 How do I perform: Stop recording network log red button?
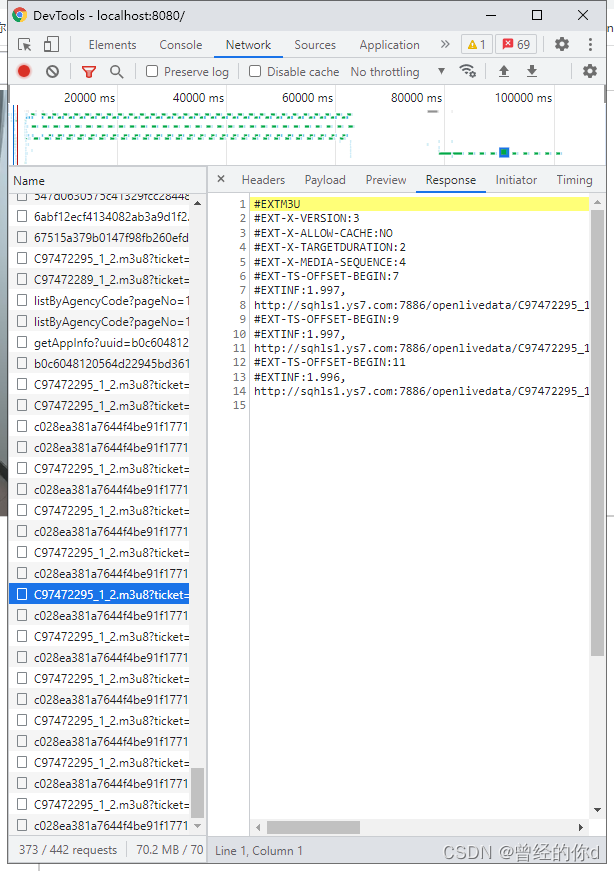coord(24,71)
